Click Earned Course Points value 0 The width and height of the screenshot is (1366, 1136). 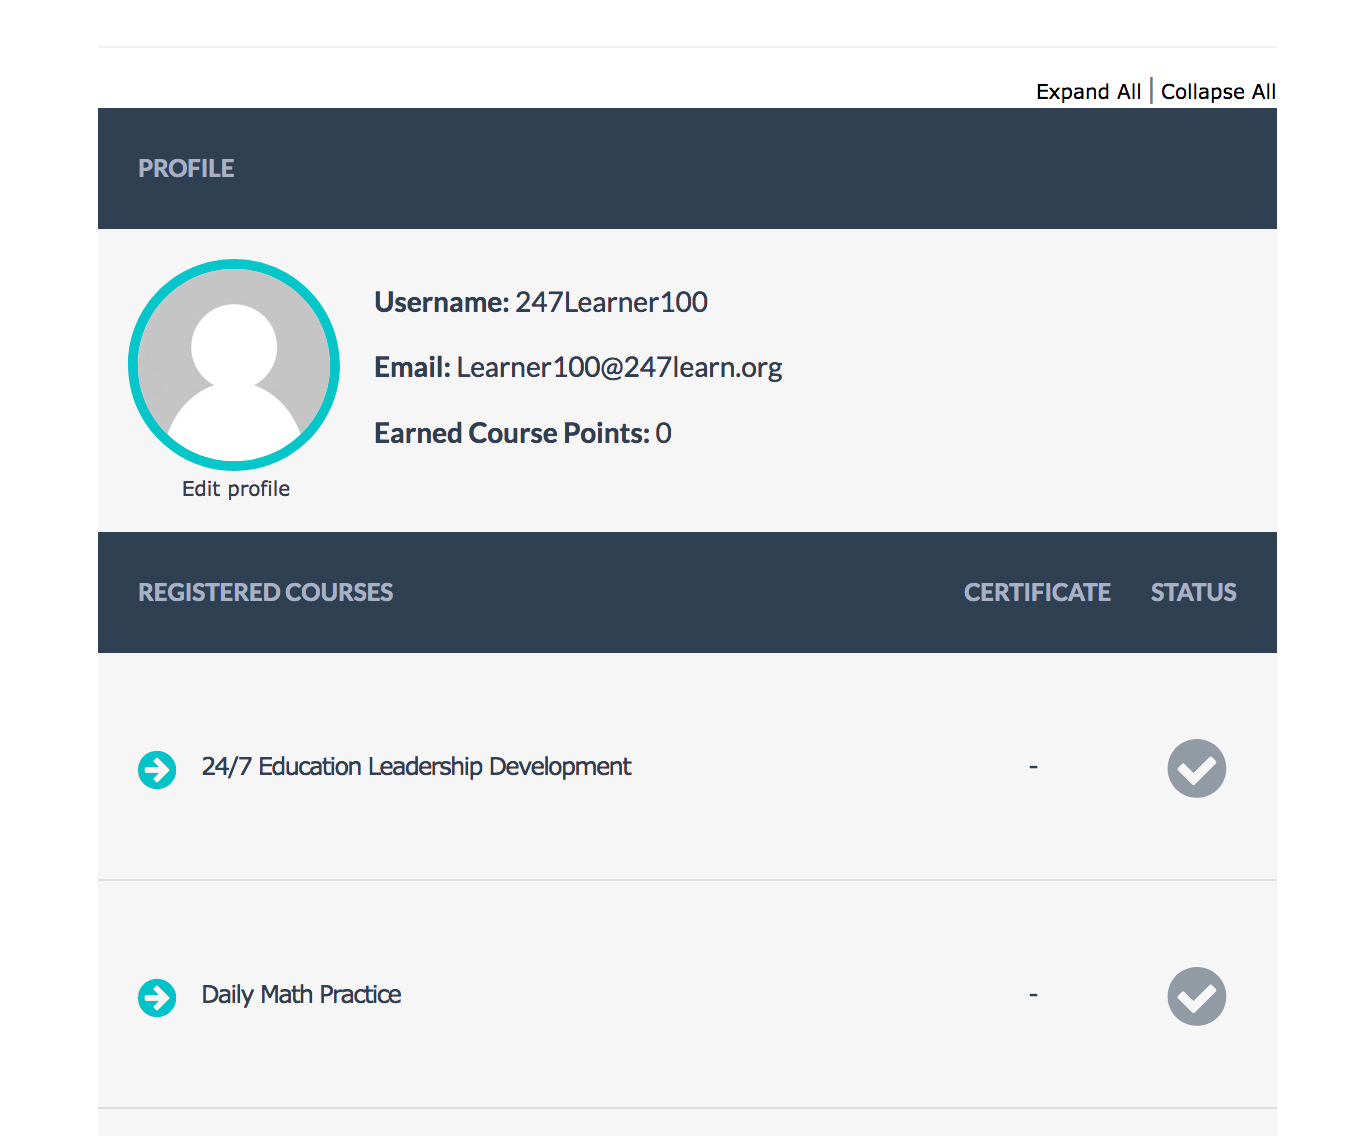(x=663, y=434)
